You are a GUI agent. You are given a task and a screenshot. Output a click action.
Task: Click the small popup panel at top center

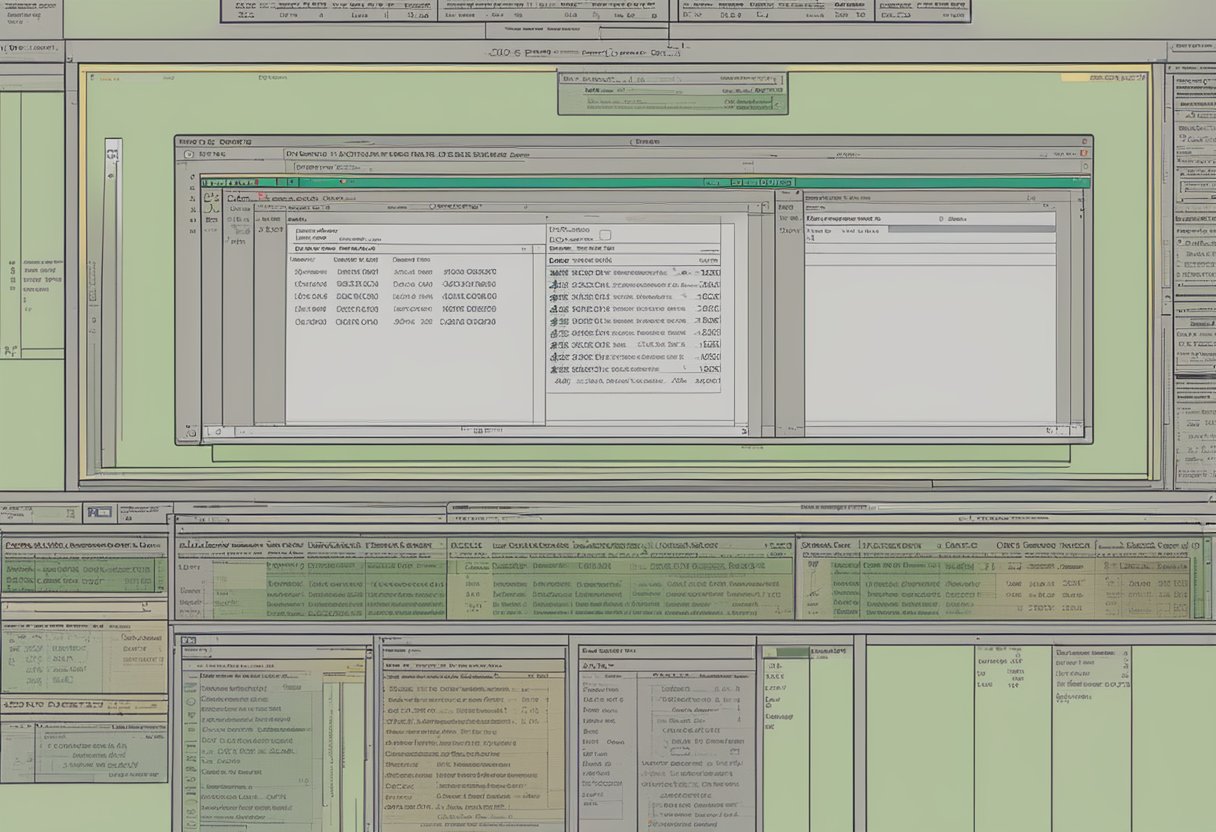(672, 92)
